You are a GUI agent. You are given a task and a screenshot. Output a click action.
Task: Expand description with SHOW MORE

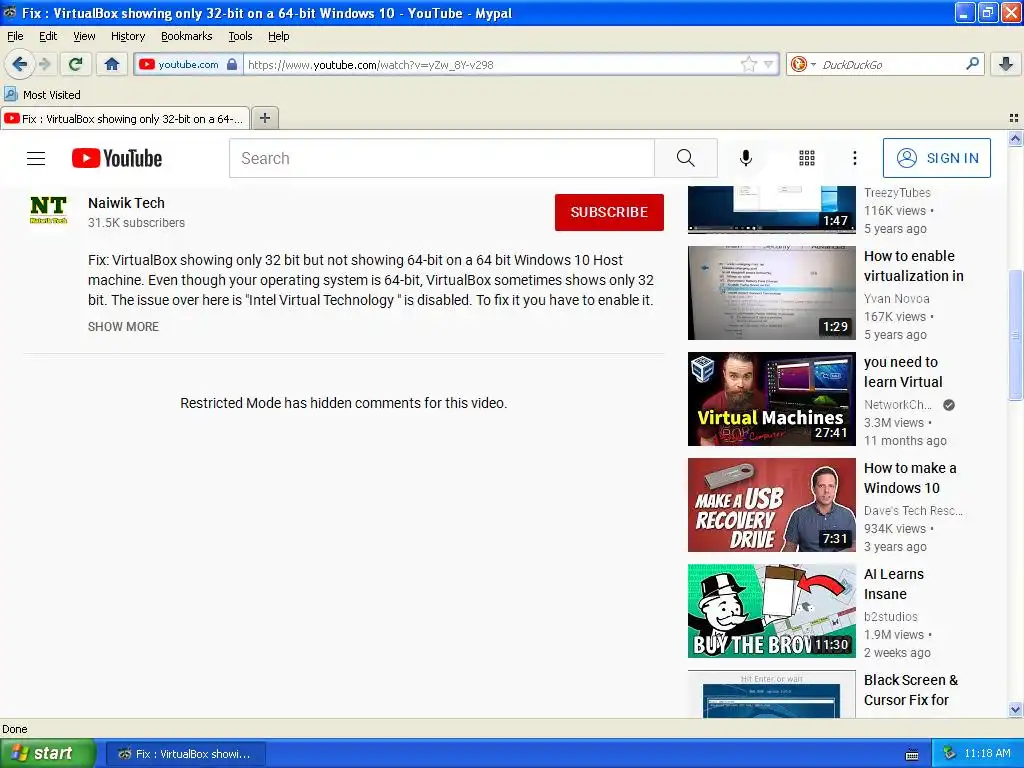point(123,327)
